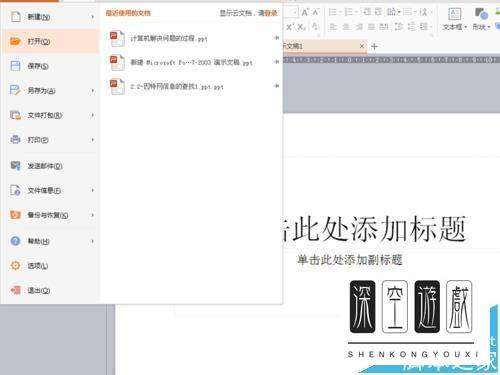Viewport: 500px width, 375px height.
Task: Click the horizontal ruler above the slide
Action: tap(392, 59)
